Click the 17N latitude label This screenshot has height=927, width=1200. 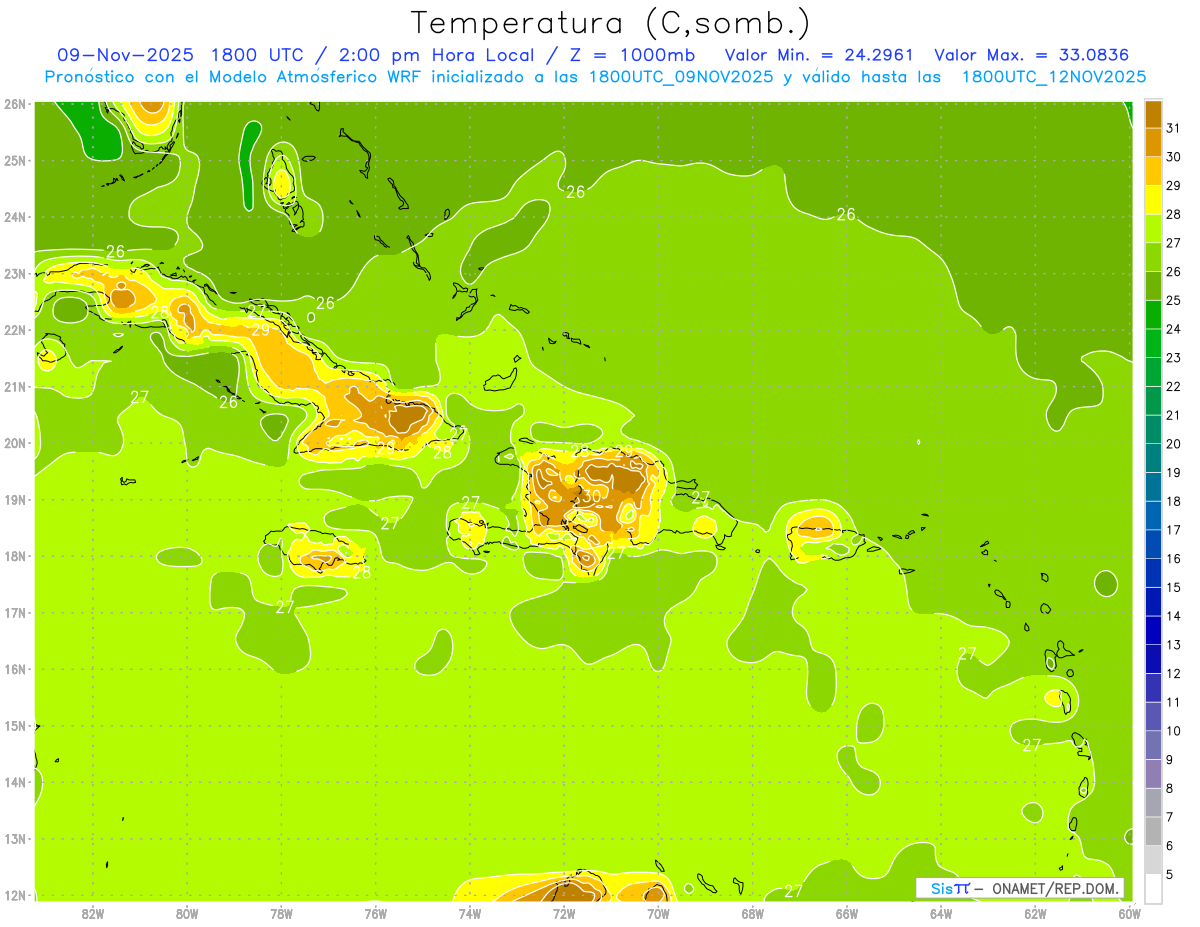click(x=14, y=612)
